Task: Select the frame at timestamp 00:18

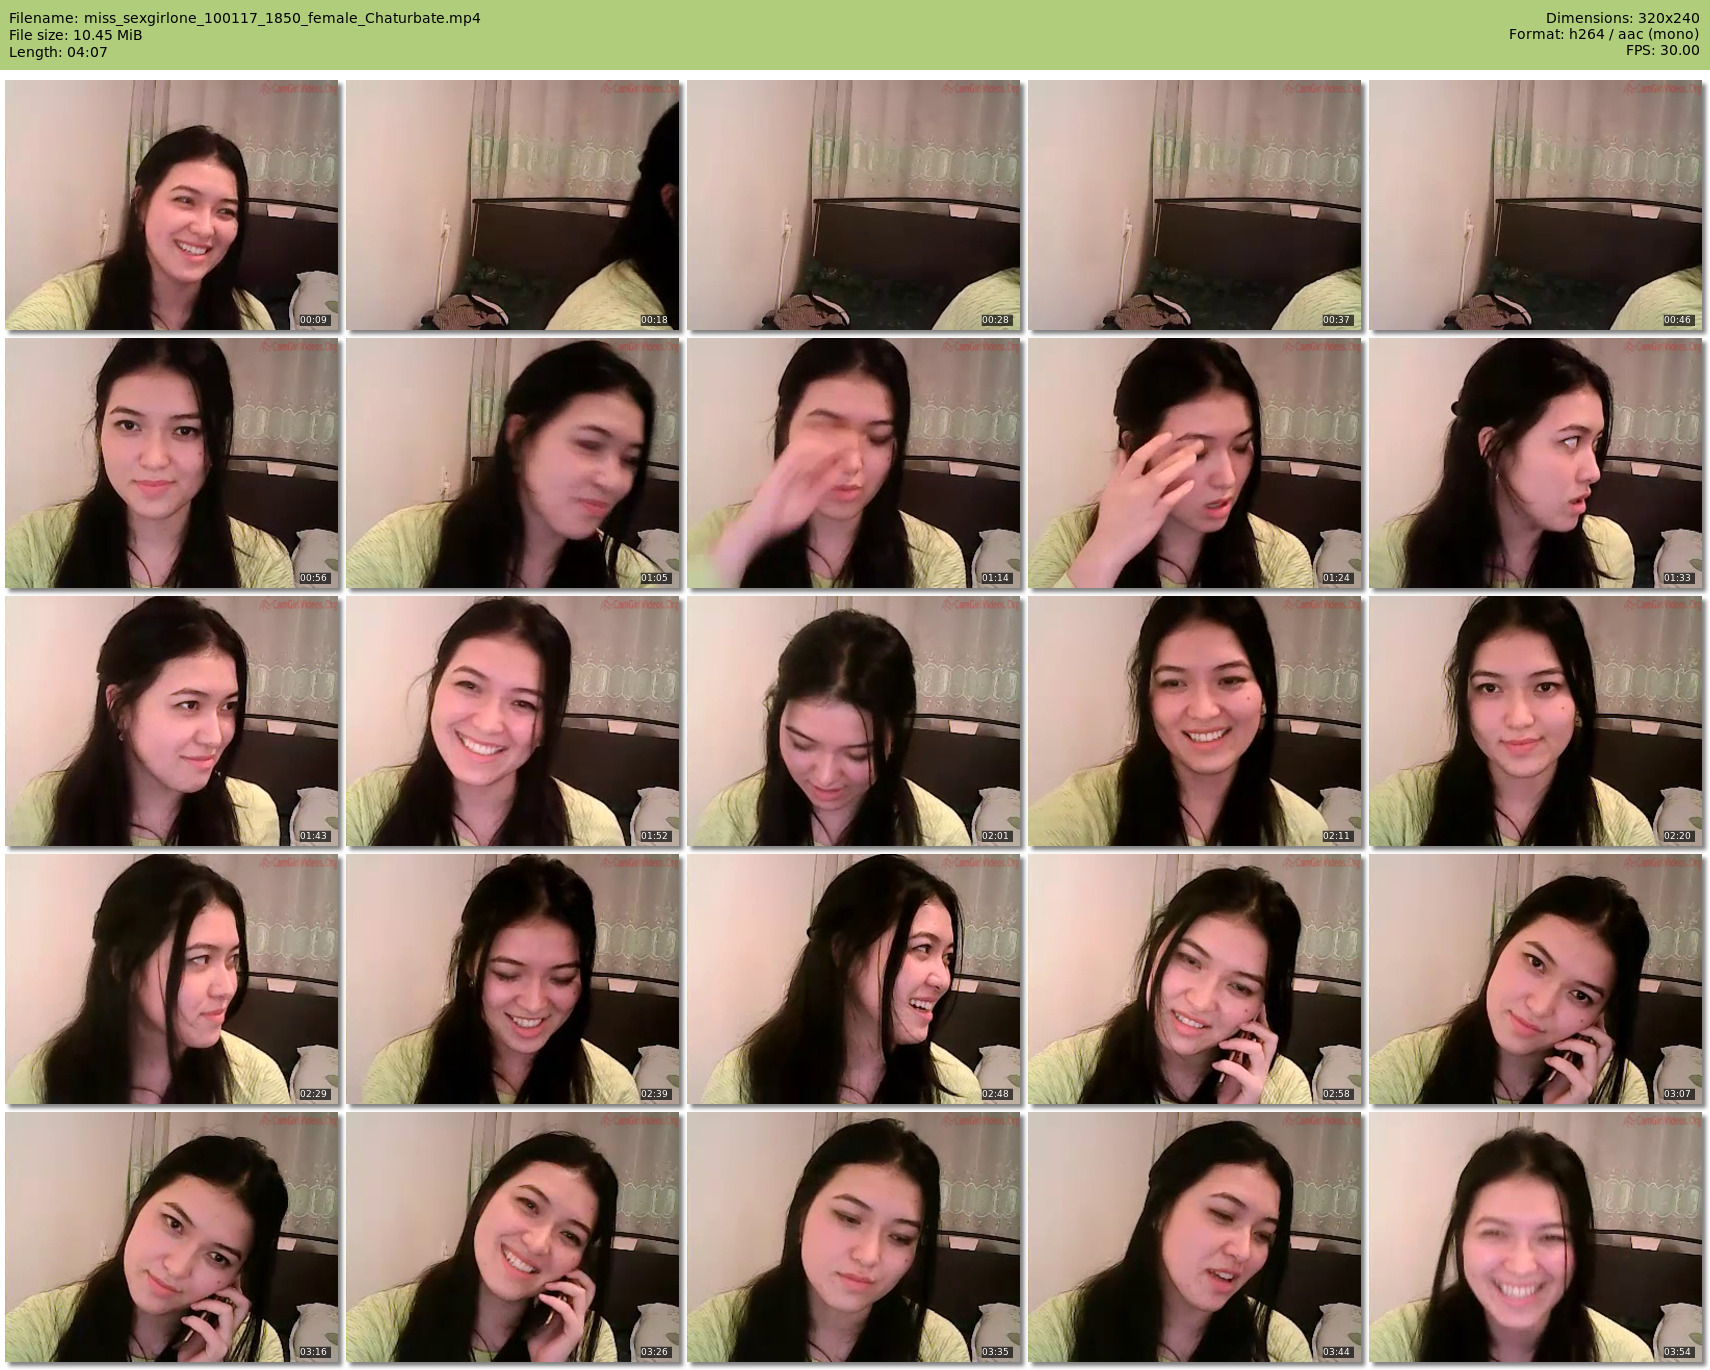Action: (513, 205)
